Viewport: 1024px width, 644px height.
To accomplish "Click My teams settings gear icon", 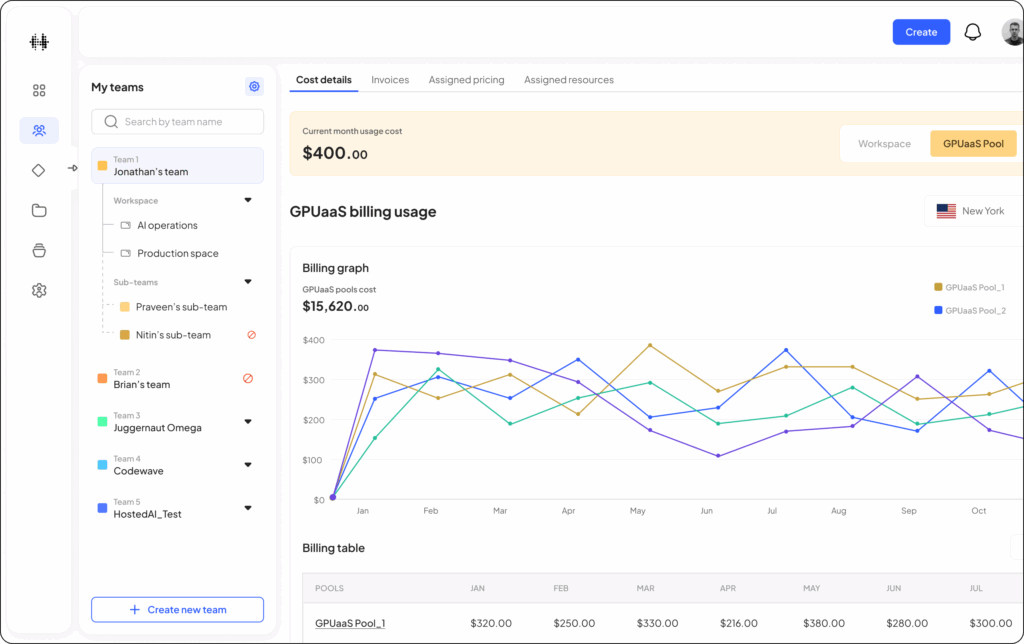I will [254, 87].
